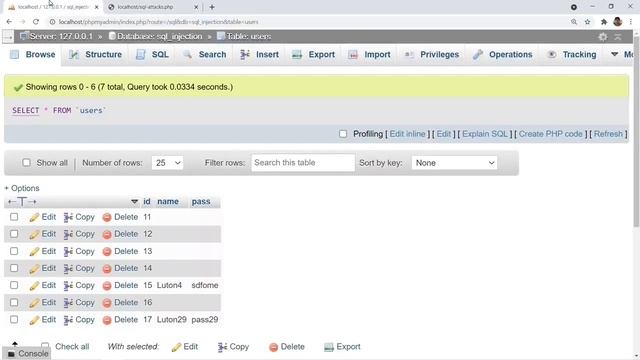This screenshot has height=360, width=640.
Task: Select the checkbox for row 17
Action: 14,320
